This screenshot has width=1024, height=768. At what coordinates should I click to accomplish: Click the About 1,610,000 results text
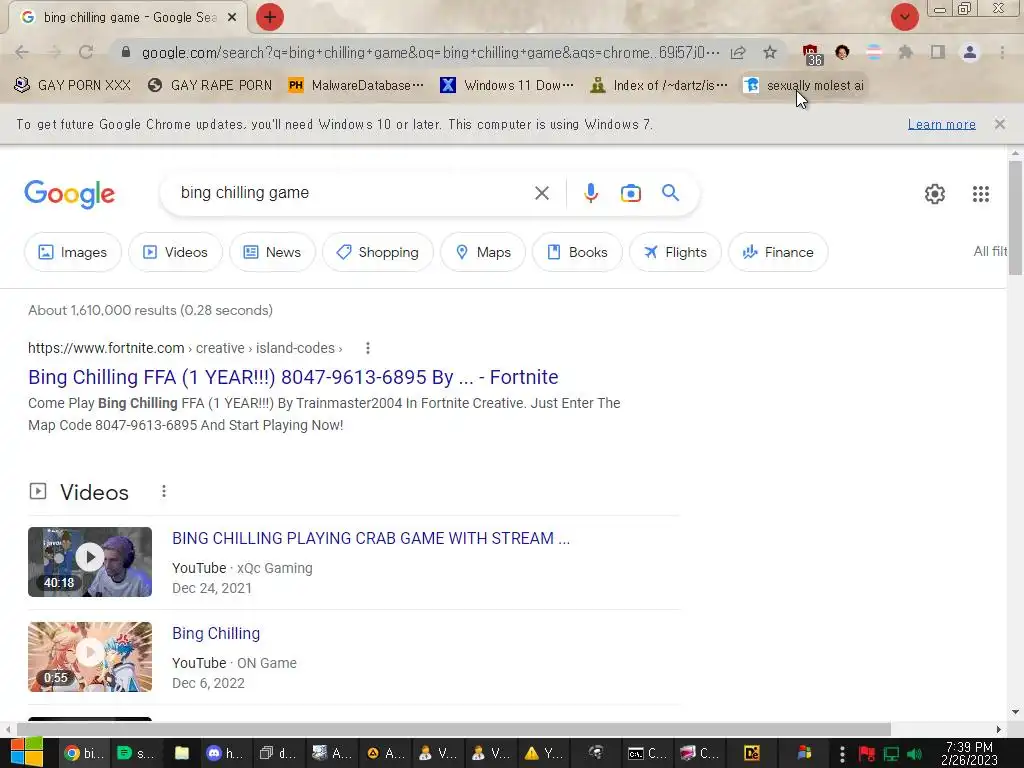tap(150, 310)
